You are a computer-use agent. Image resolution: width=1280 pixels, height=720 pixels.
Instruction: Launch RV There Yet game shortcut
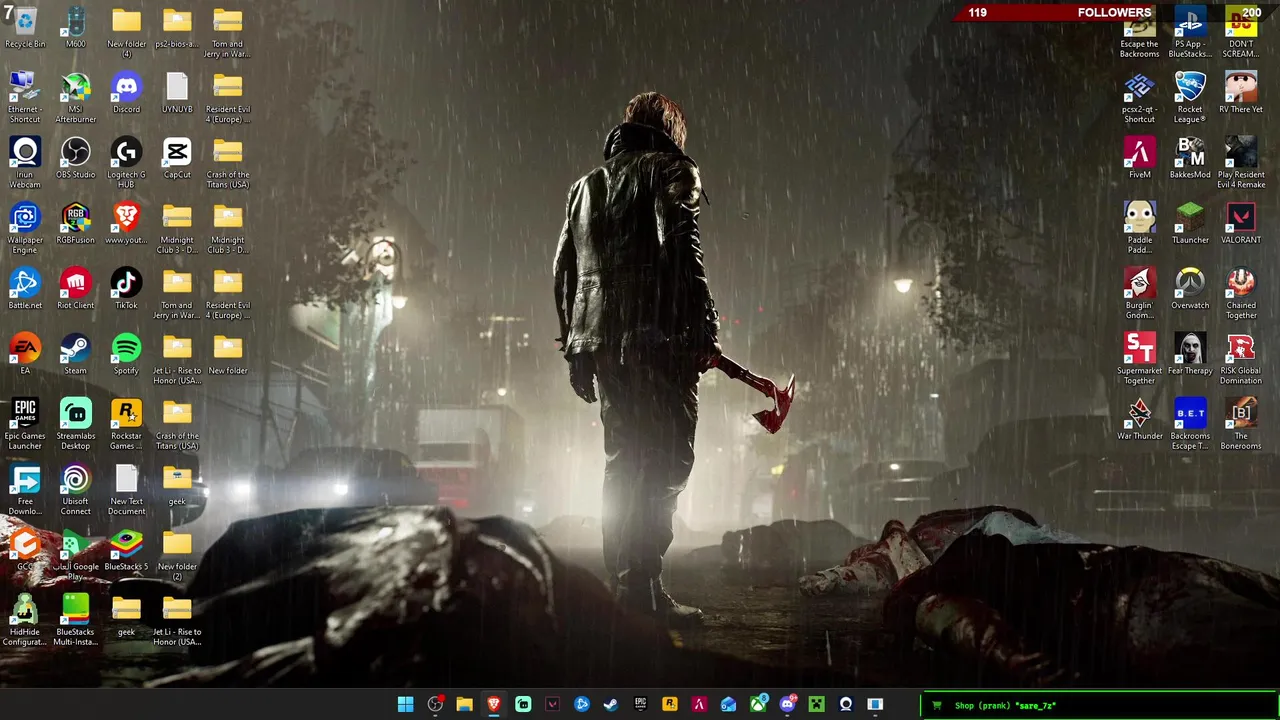[1241, 92]
